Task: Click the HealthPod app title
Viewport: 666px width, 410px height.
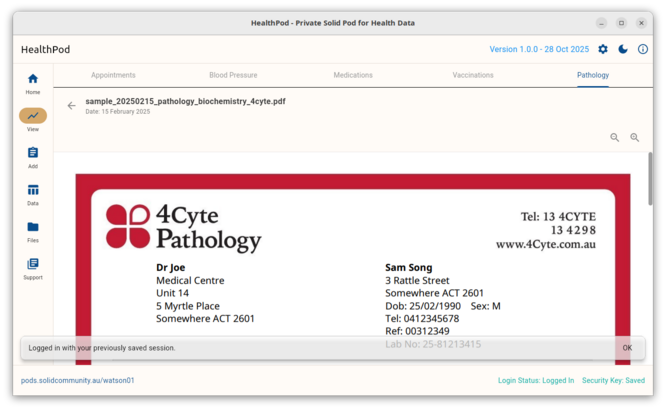Action: click(45, 49)
